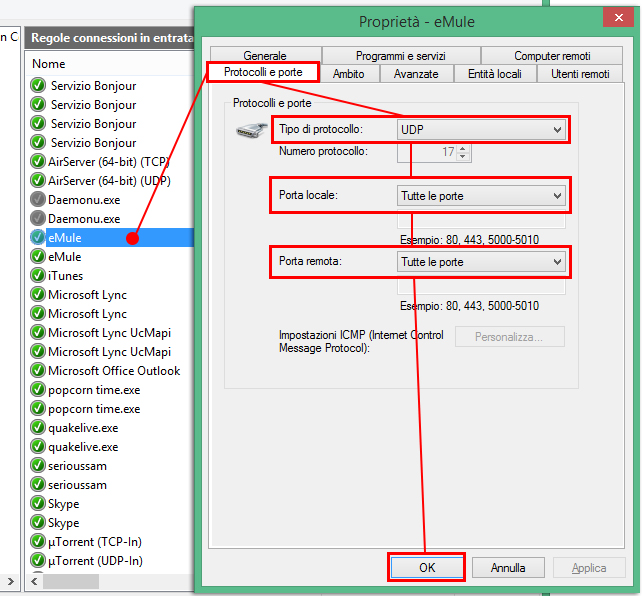Click the check icon of the selected eMule rule

coord(38,237)
